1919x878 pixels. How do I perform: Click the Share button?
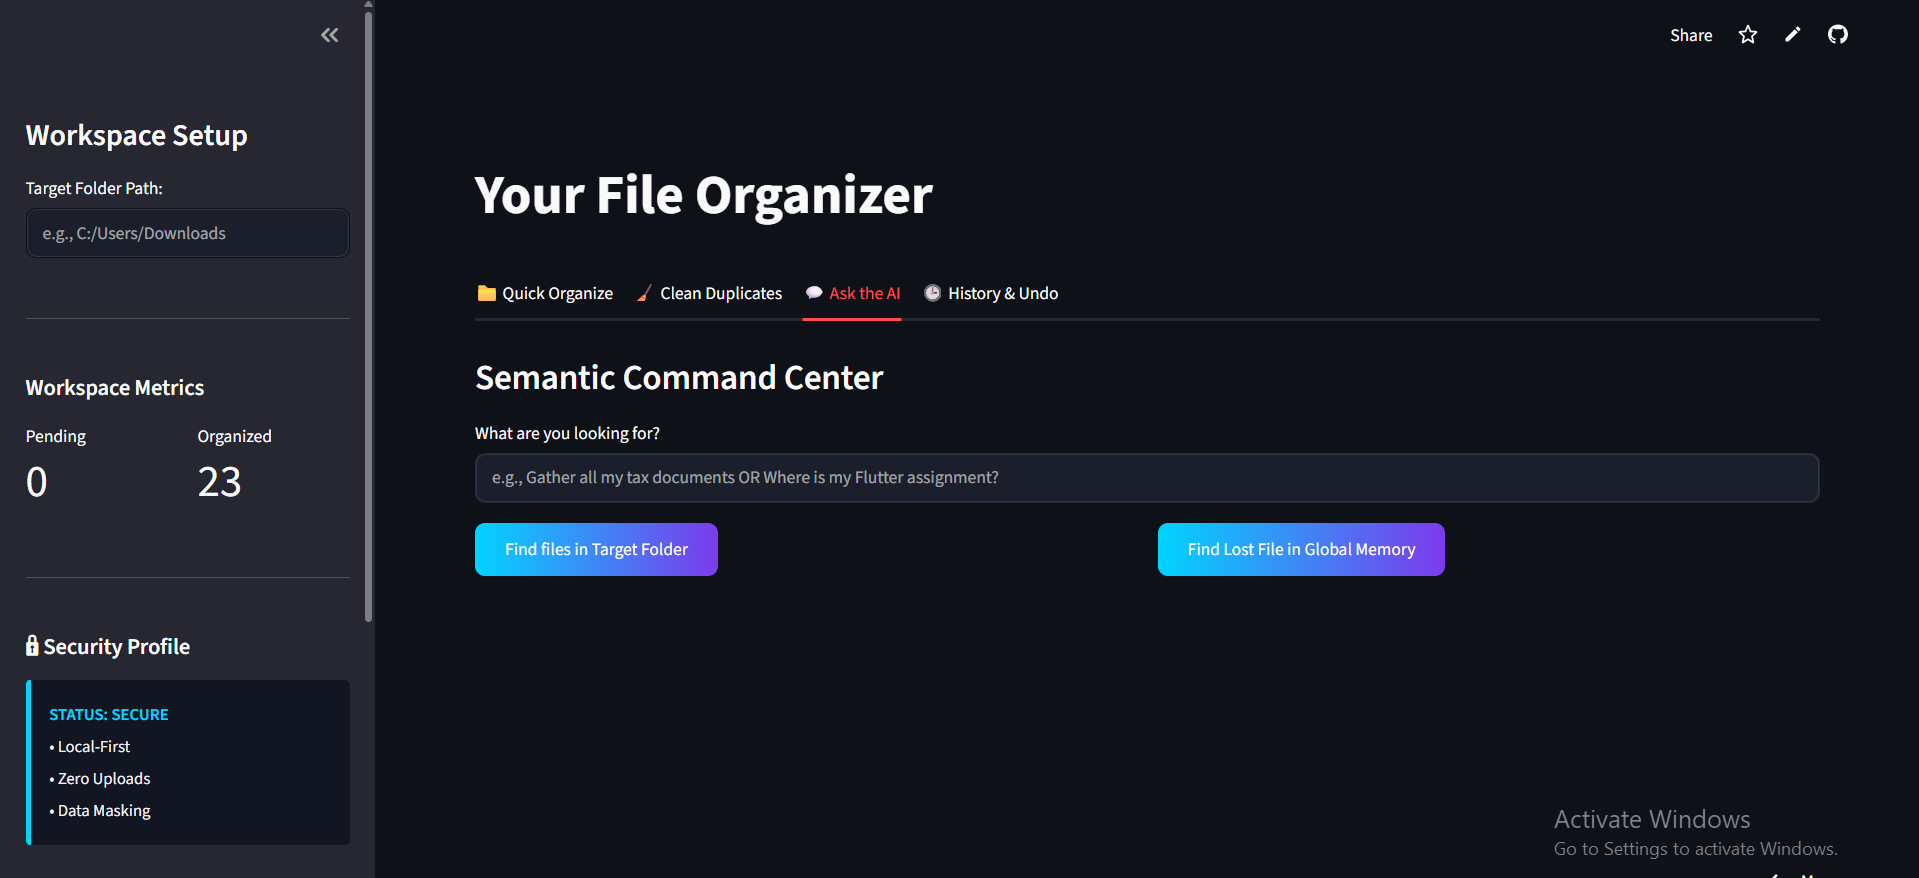pos(1691,35)
